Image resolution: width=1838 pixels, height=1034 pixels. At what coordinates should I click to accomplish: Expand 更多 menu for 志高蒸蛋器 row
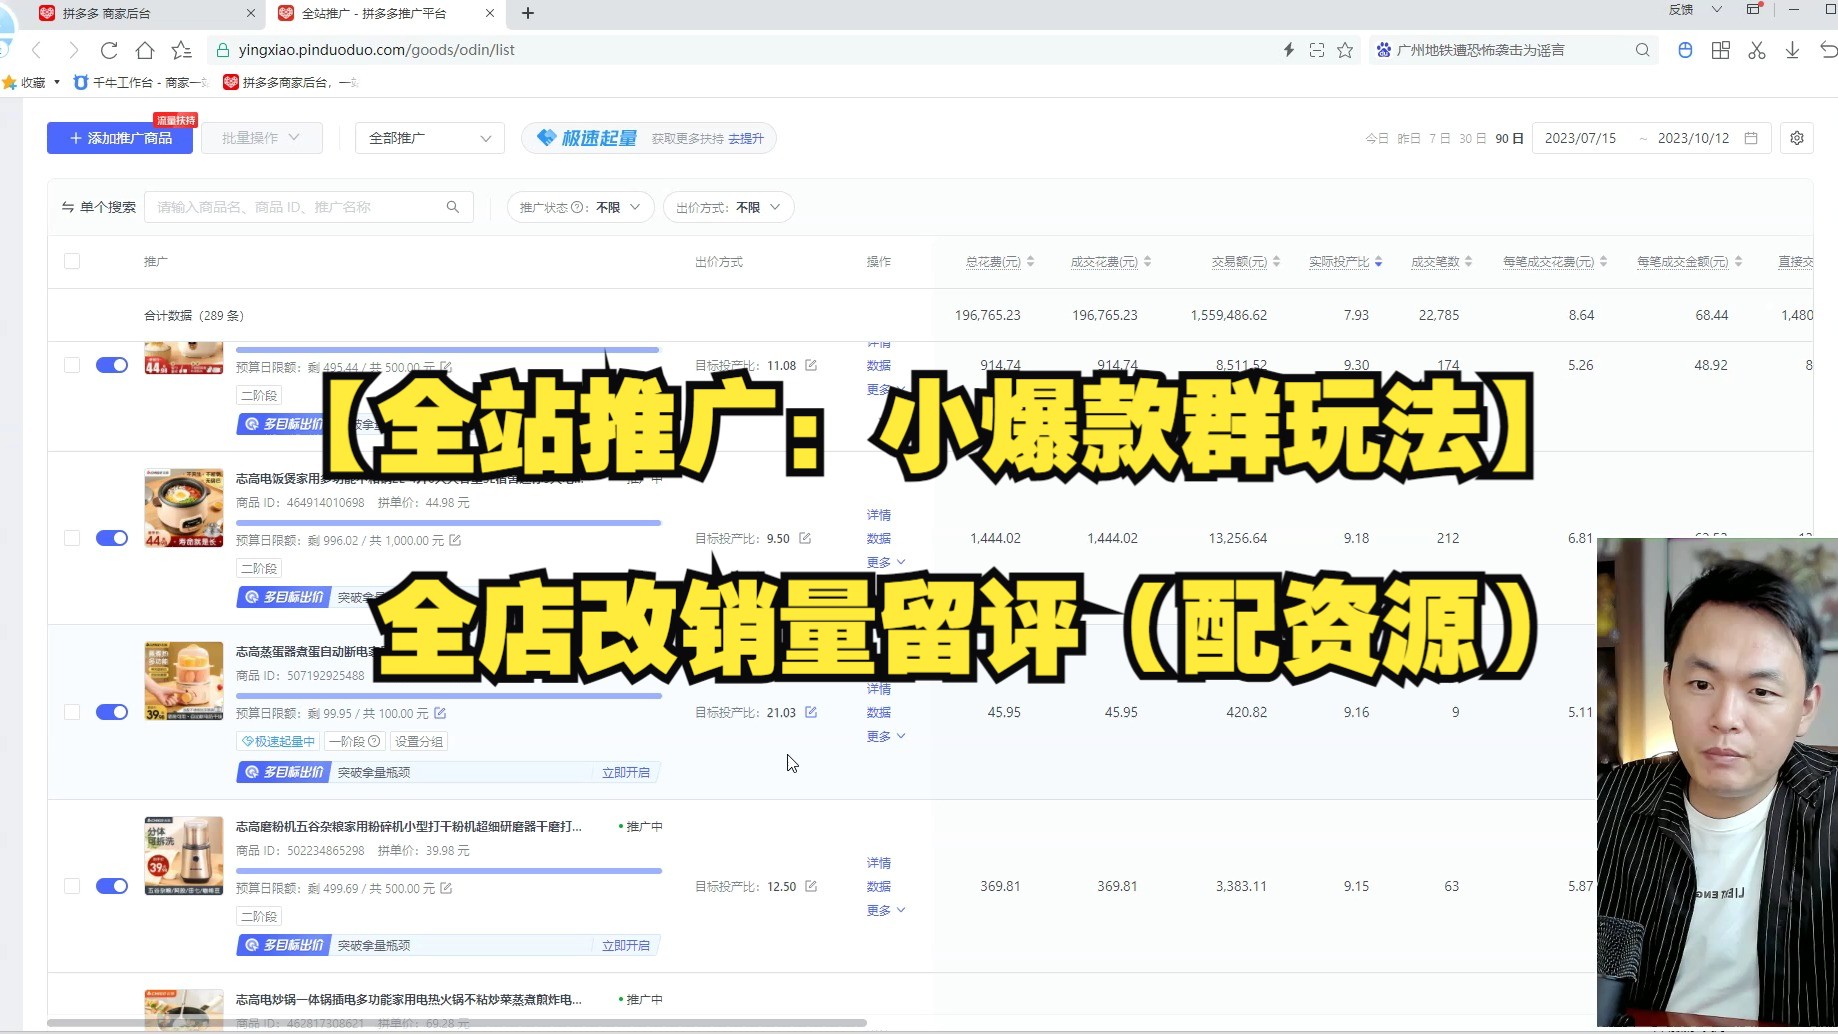point(886,736)
